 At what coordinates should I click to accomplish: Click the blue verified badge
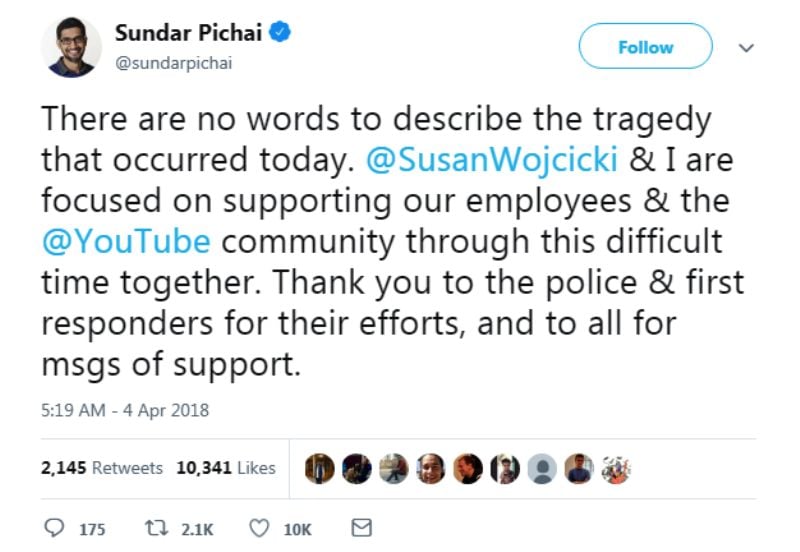coord(280,32)
